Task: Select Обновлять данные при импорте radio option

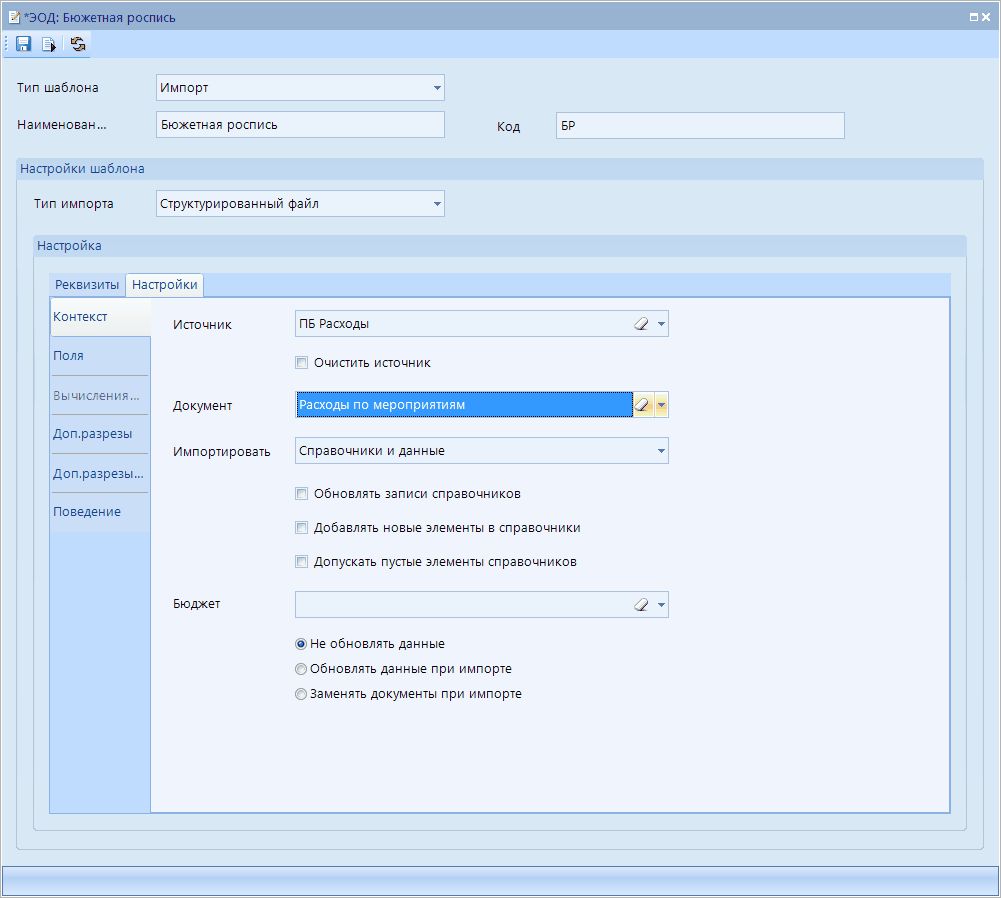Action: coord(301,669)
